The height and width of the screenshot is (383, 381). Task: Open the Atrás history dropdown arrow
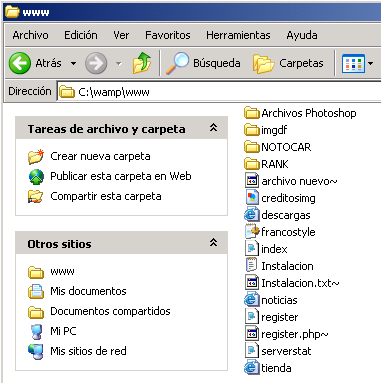tap(73, 63)
